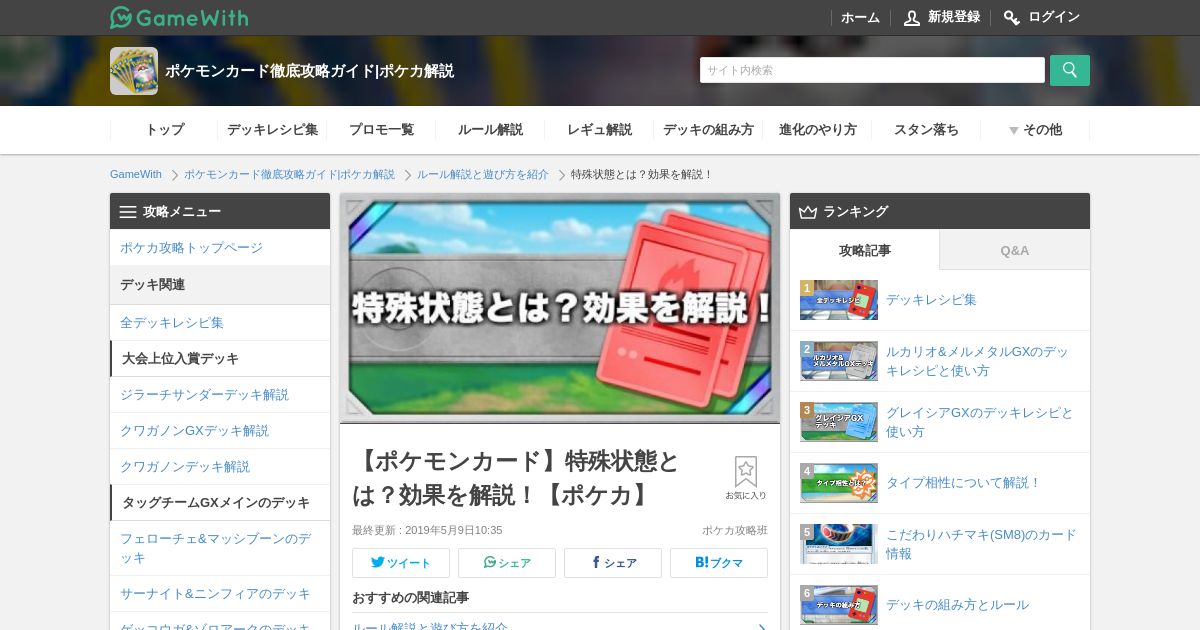Open クワガノンデッキ解説 in the sidebar
This screenshot has height=630, width=1200.
[220, 466]
